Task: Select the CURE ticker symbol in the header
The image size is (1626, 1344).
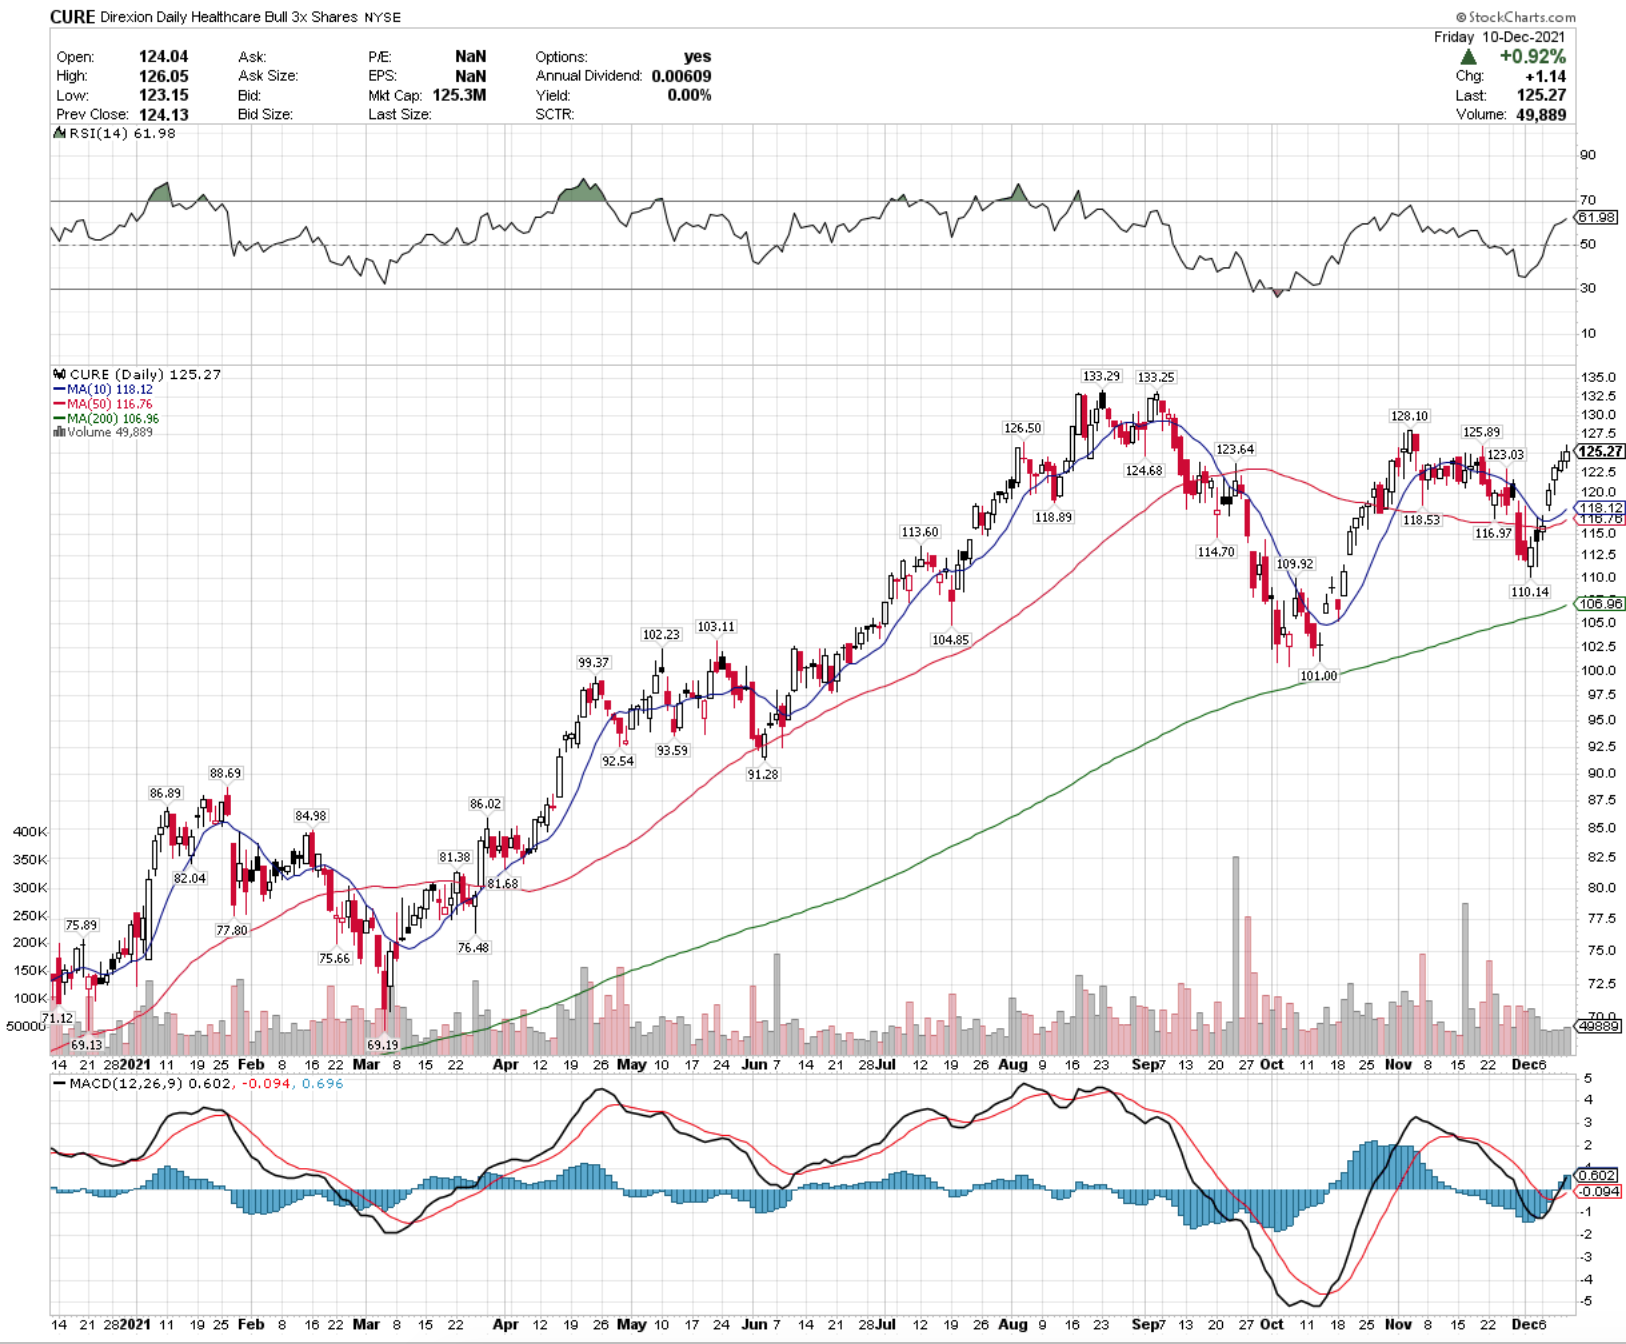Action: tap(73, 17)
